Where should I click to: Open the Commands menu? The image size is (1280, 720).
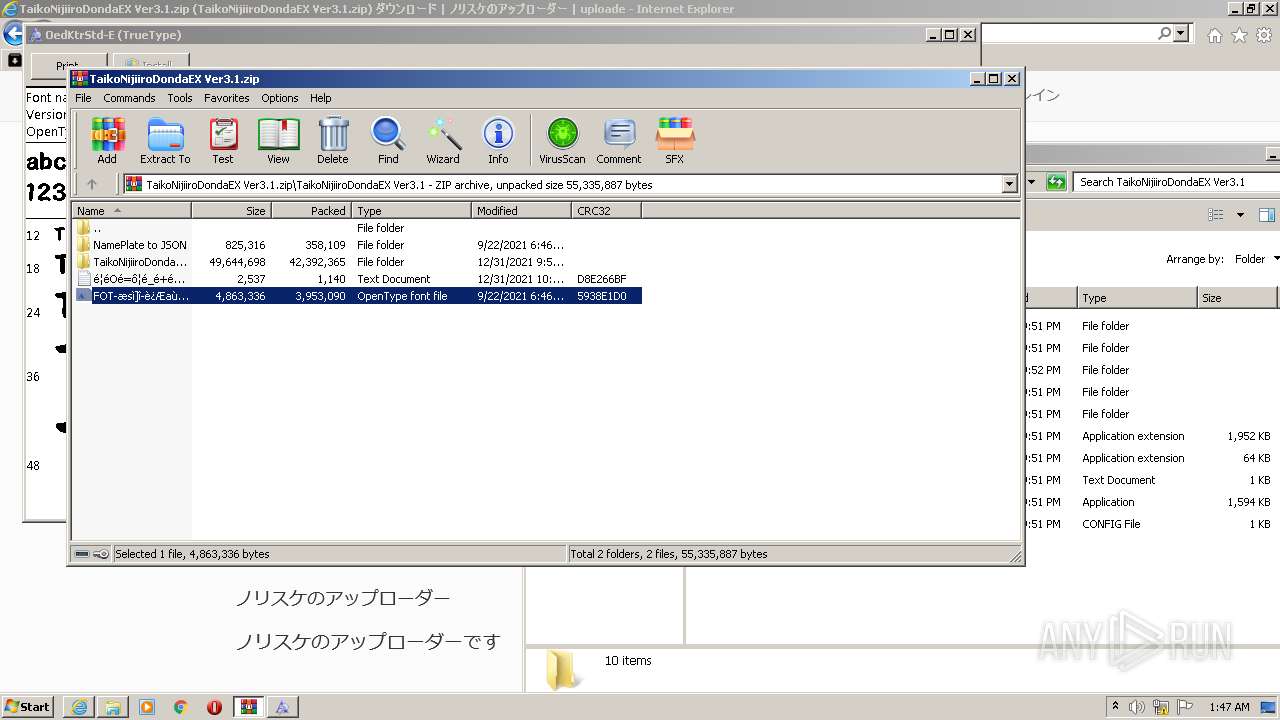click(129, 98)
